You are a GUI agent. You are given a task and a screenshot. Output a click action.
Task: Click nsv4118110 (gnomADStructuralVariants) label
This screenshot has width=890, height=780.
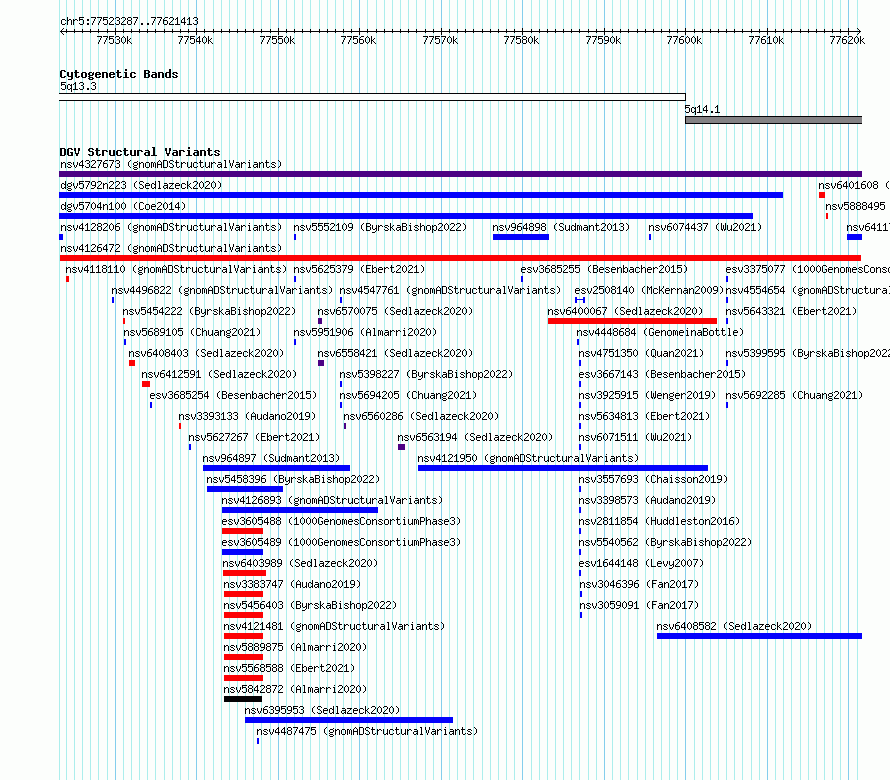click(x=176, y=269)
